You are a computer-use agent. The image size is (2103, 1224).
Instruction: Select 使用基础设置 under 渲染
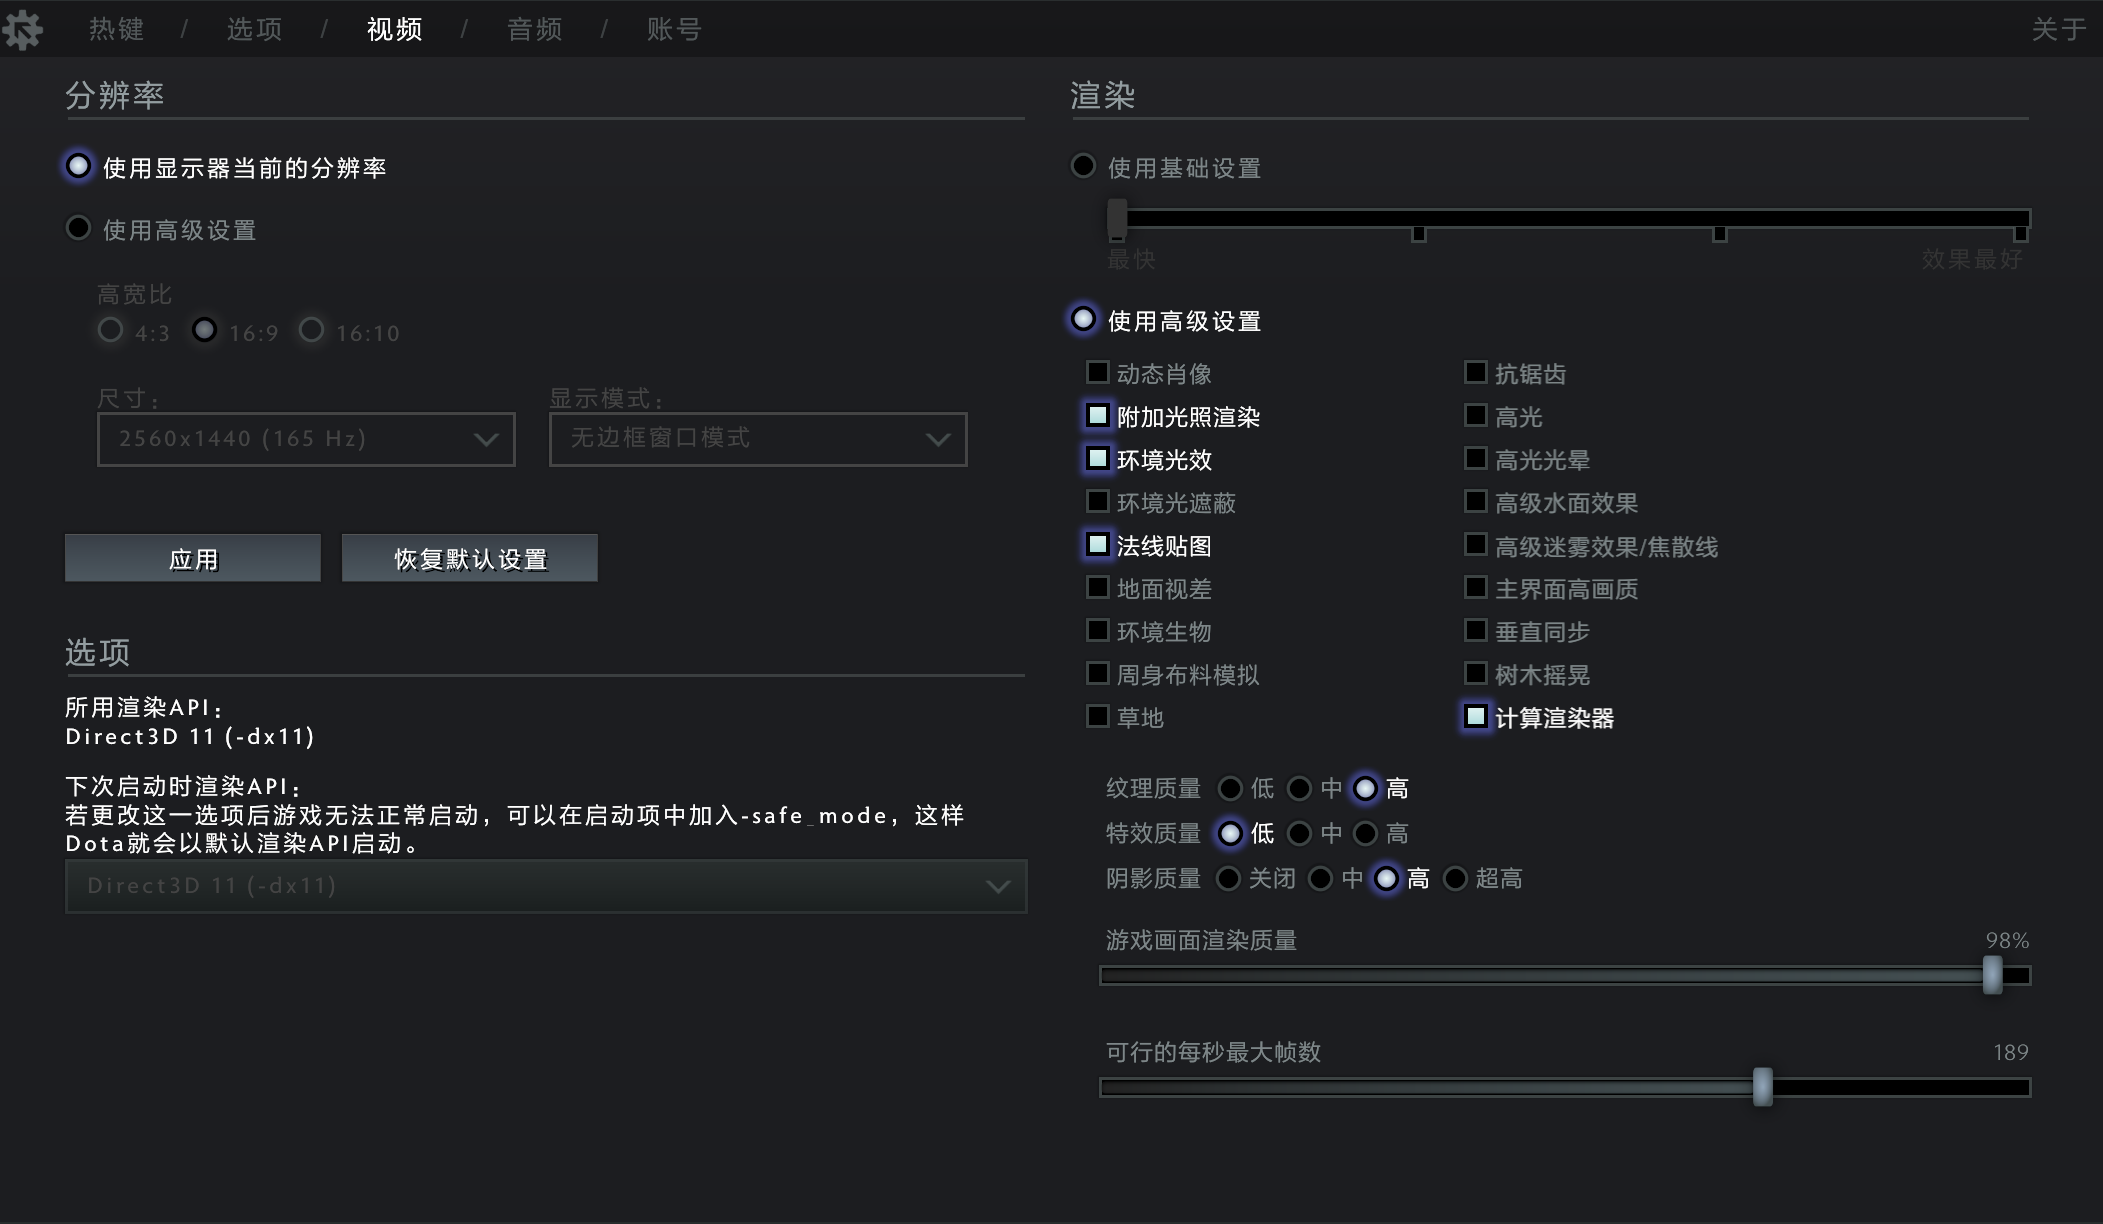pyautogui.click(x=1083, y=166)
